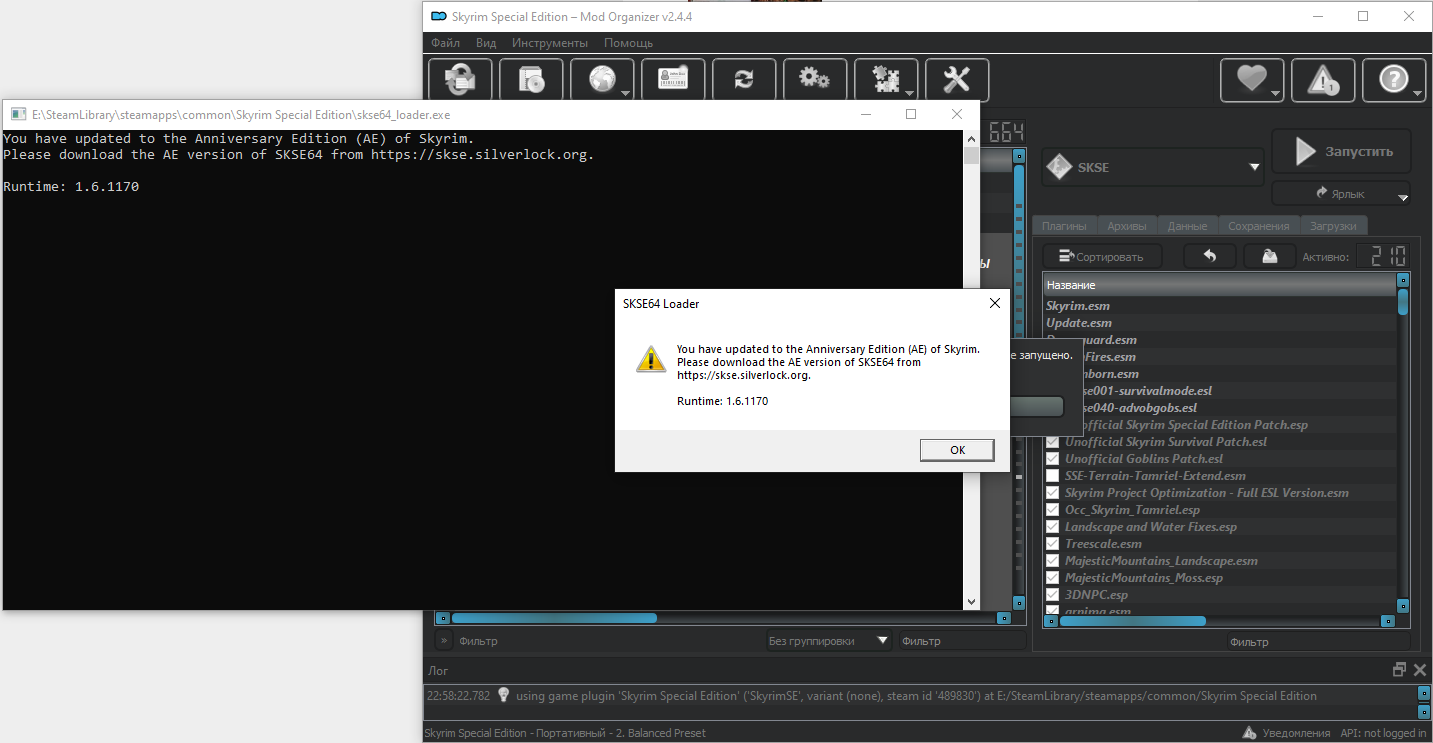Click the Фильтр field beside Без группировки
Image resolution: width=1433 pixels, height=743 pixels.
click(x=961, y=641)
